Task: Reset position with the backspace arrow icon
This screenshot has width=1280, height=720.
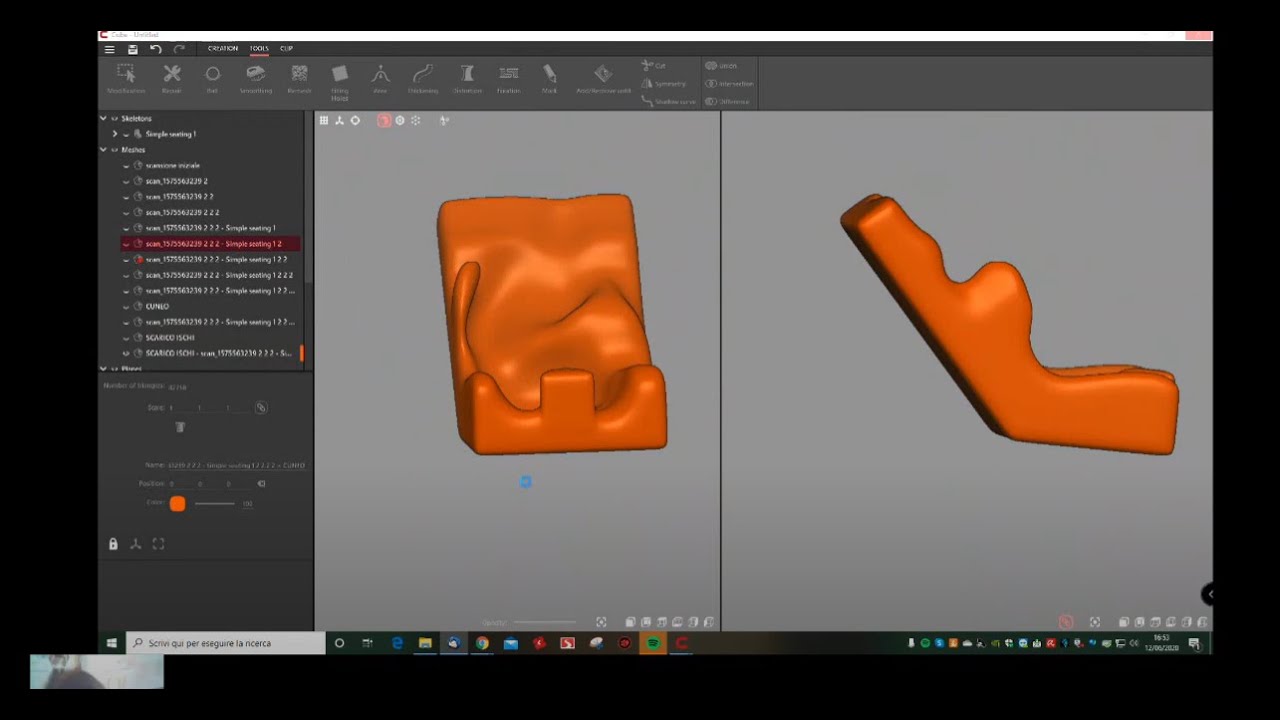Action: (x=261, y=484)
